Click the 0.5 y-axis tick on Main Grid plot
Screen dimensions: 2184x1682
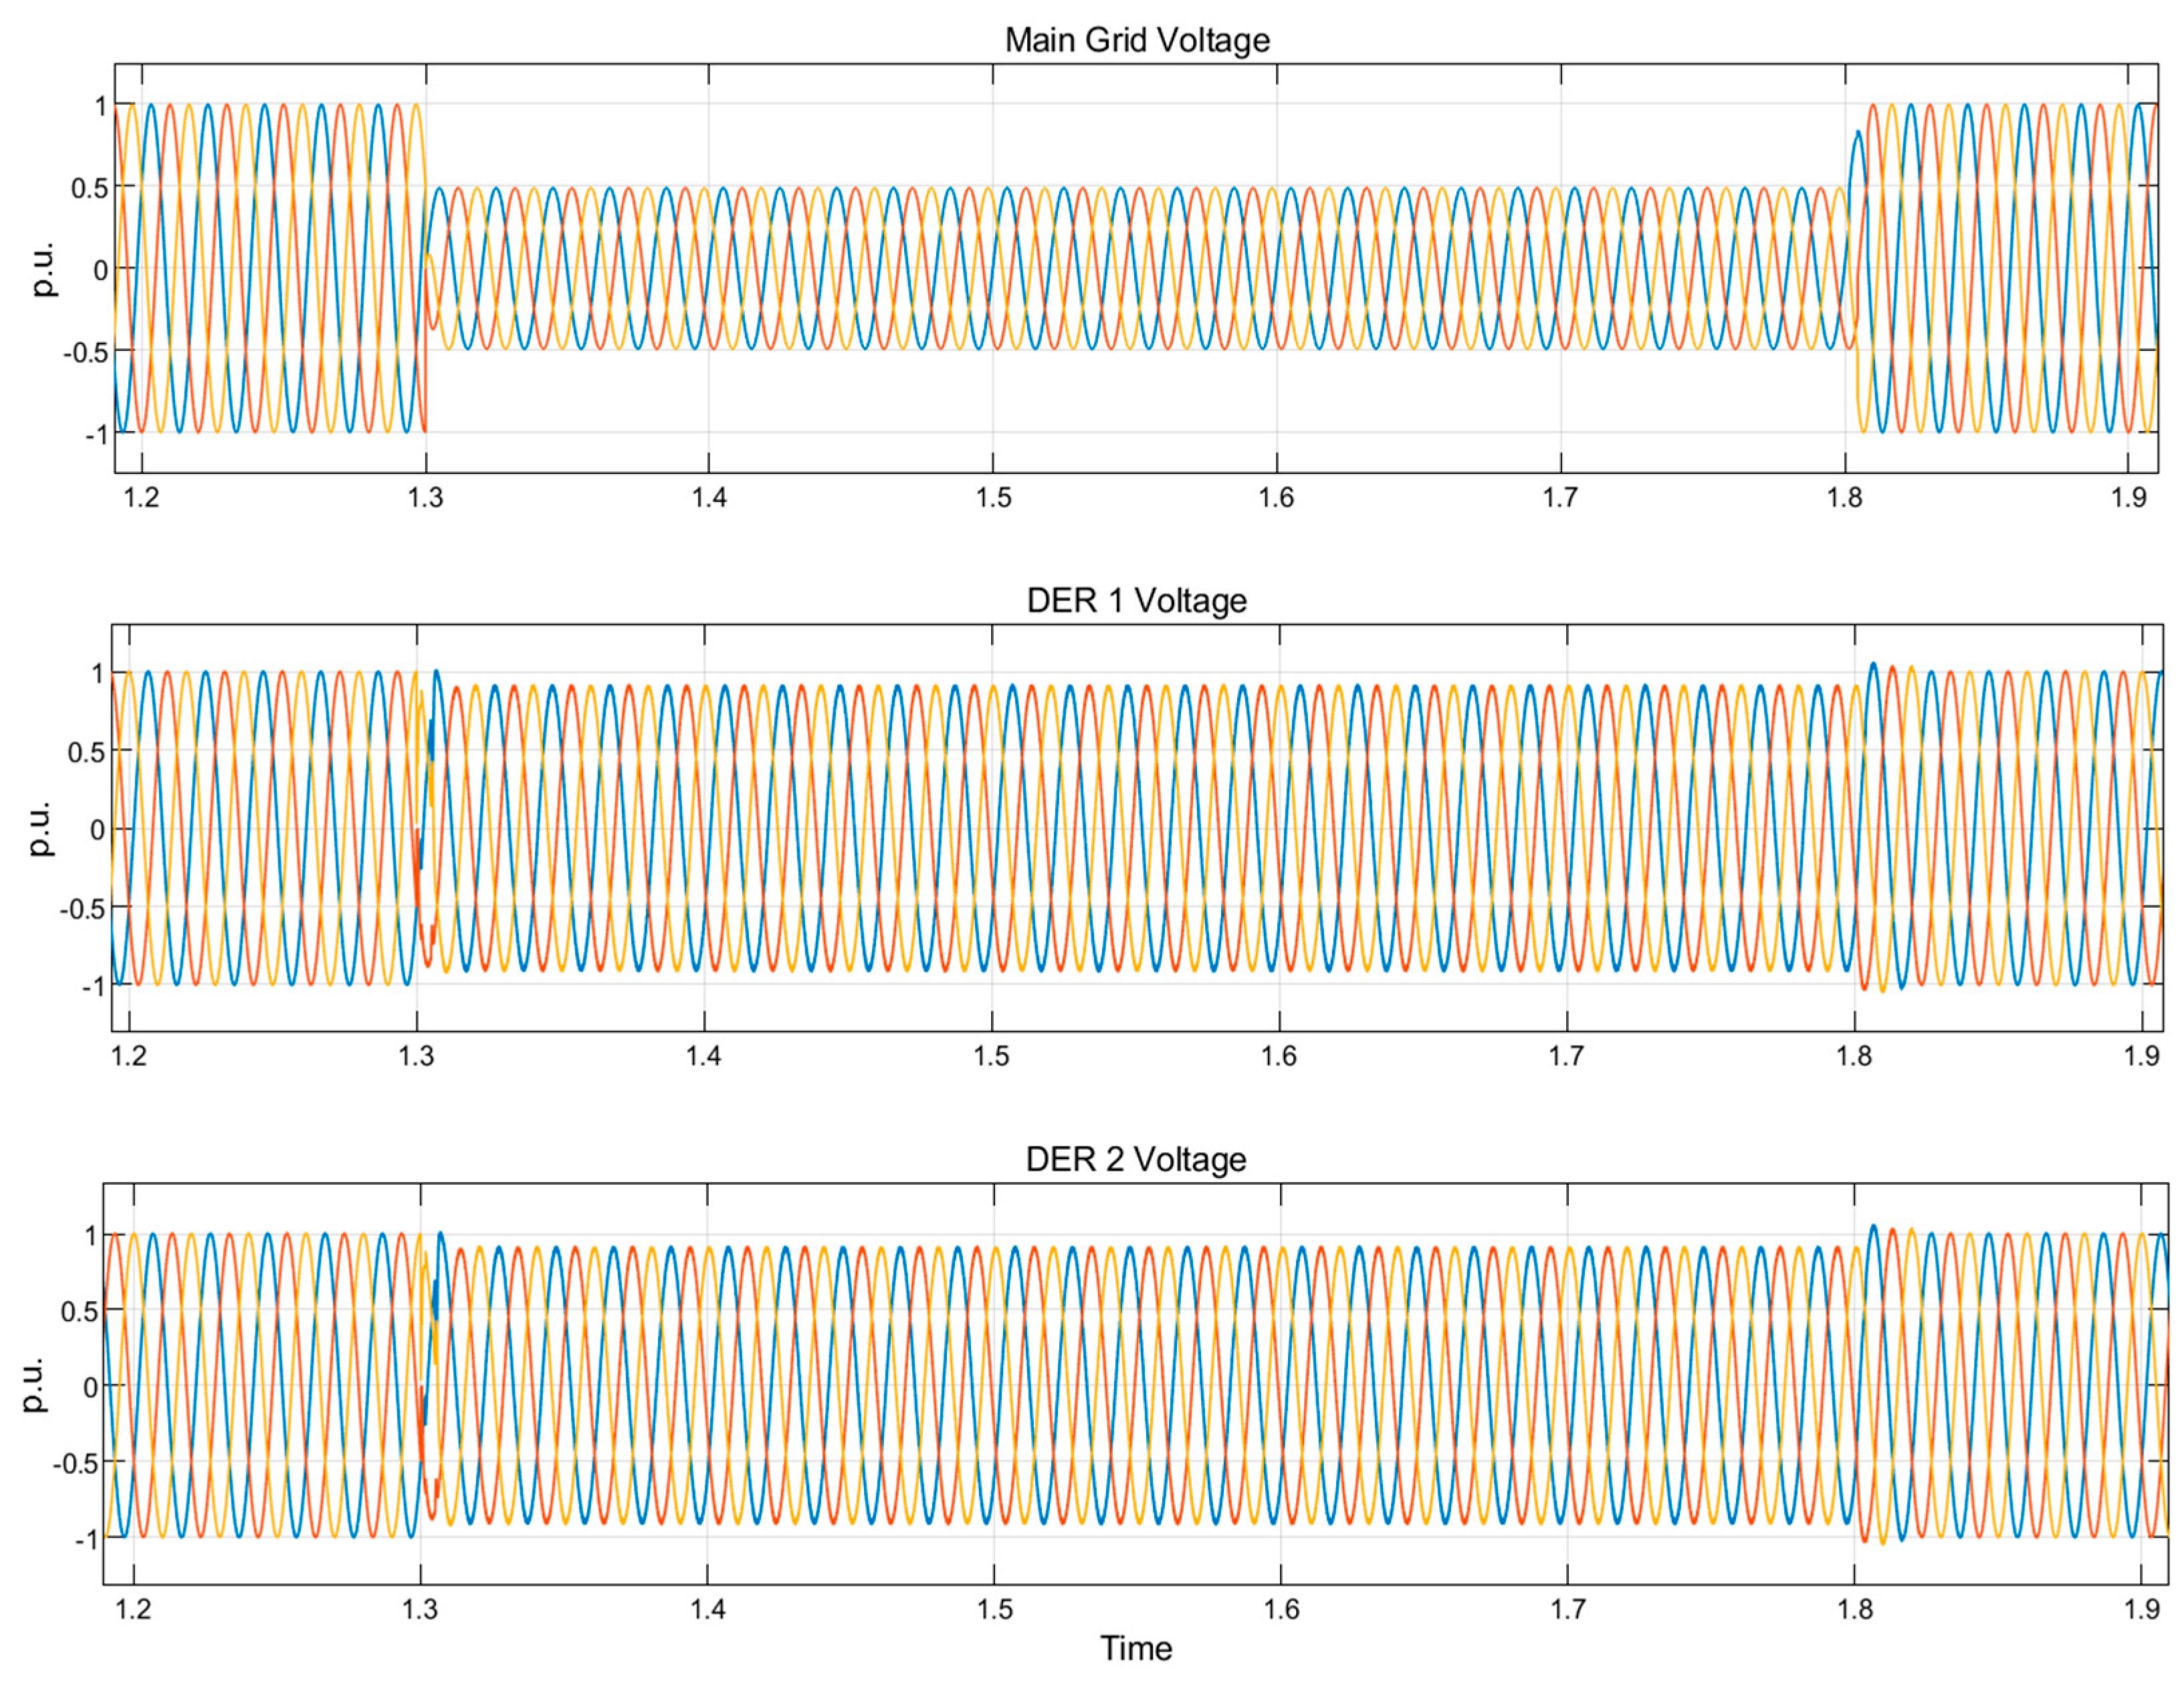89,188
